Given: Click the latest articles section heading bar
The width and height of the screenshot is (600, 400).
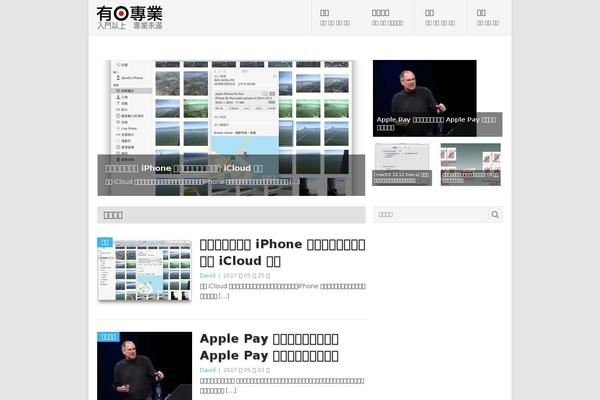Looking at the screenshot, I should tap(231, 215).
